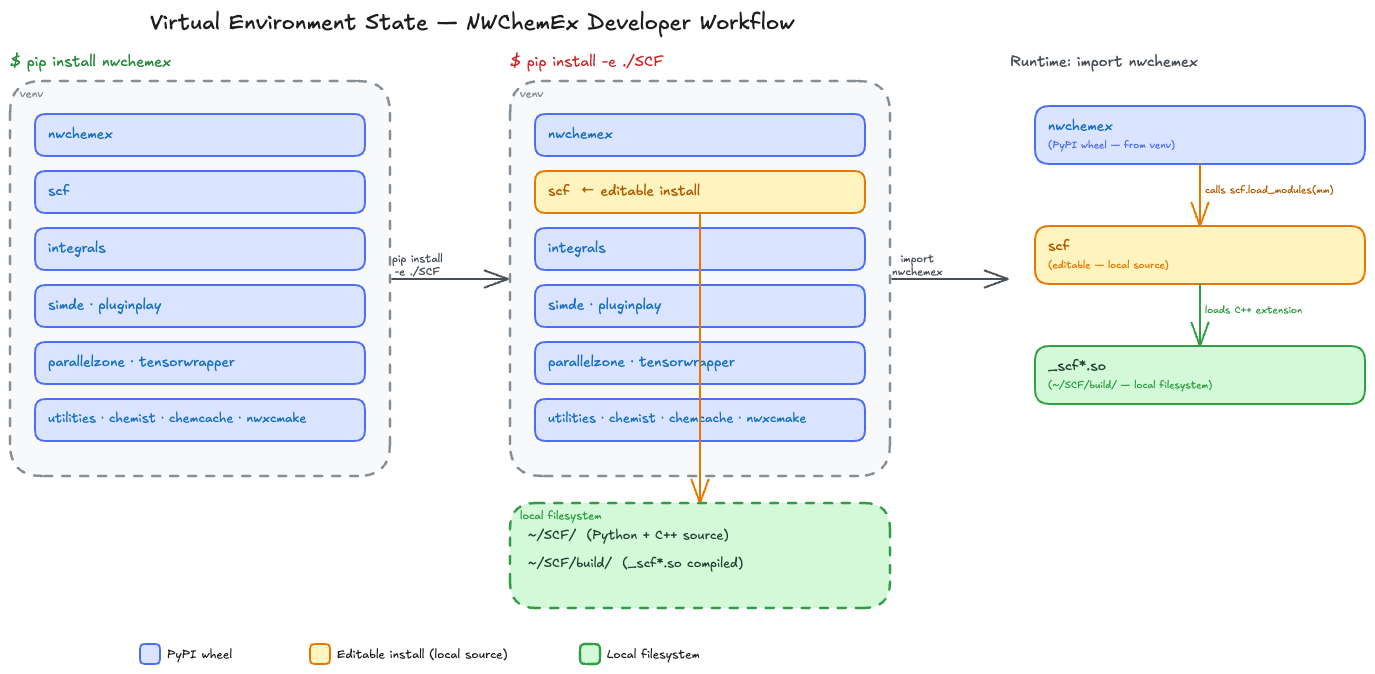Viewport: 1375px width, 674px height.
Task: Click the 'calls scf.load_modules(mm)' arrow label
Action: pyautogui.click(x=1269, y=190)
